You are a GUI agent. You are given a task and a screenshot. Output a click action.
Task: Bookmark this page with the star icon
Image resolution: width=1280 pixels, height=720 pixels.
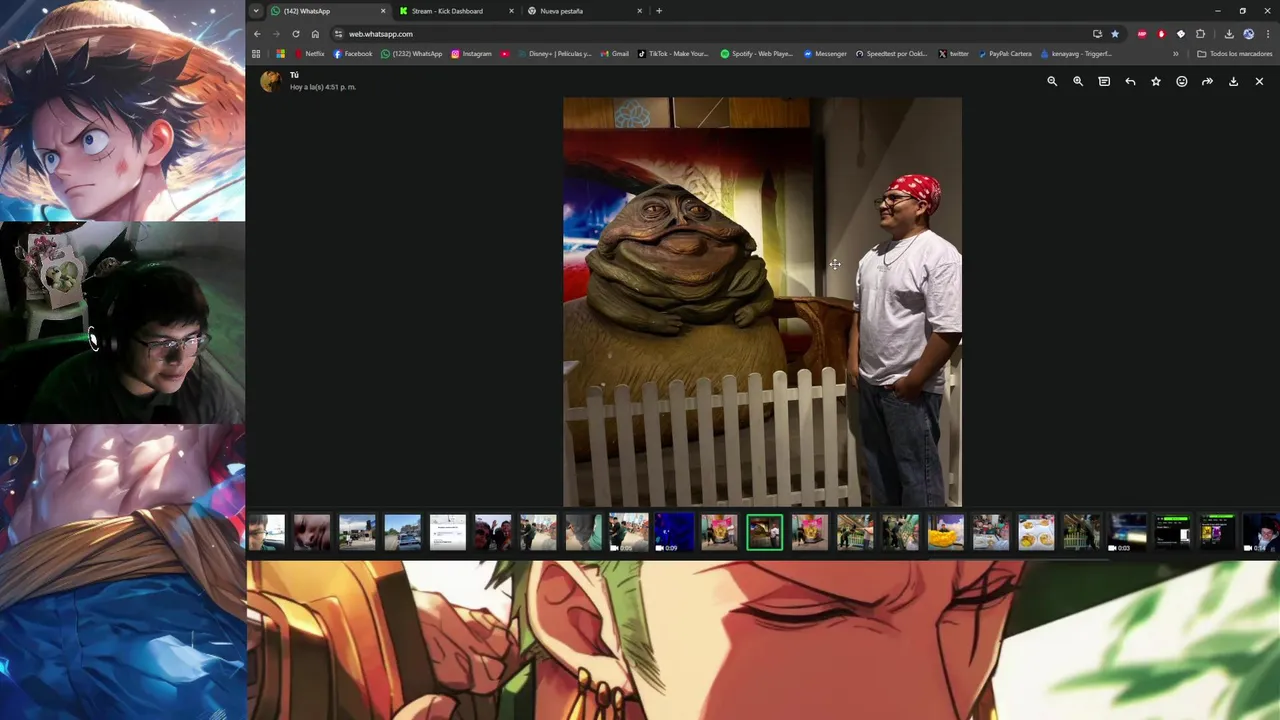1115,34
